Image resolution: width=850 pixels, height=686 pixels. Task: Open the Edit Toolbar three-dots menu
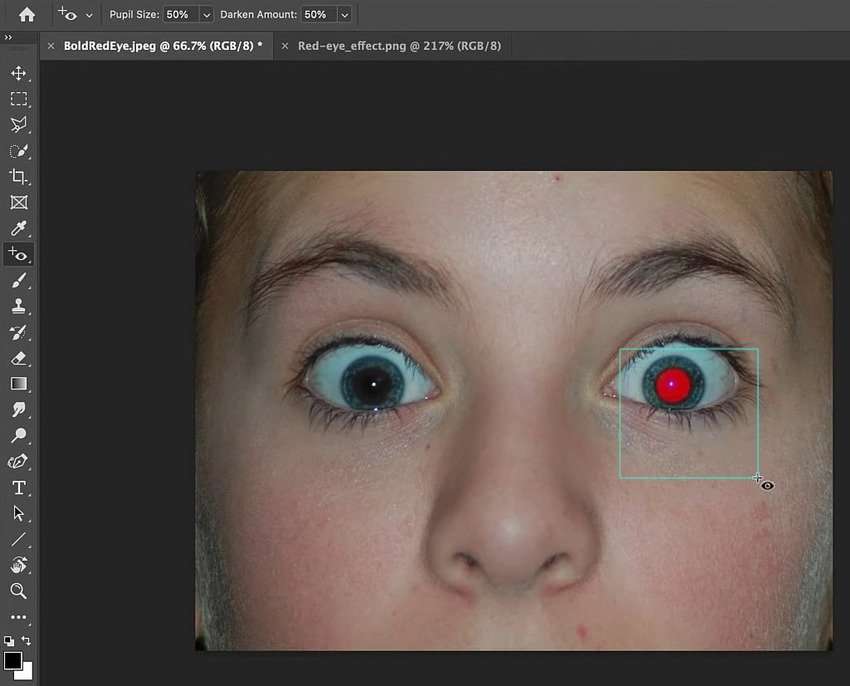pyautogui.click(x=18, y=617)
